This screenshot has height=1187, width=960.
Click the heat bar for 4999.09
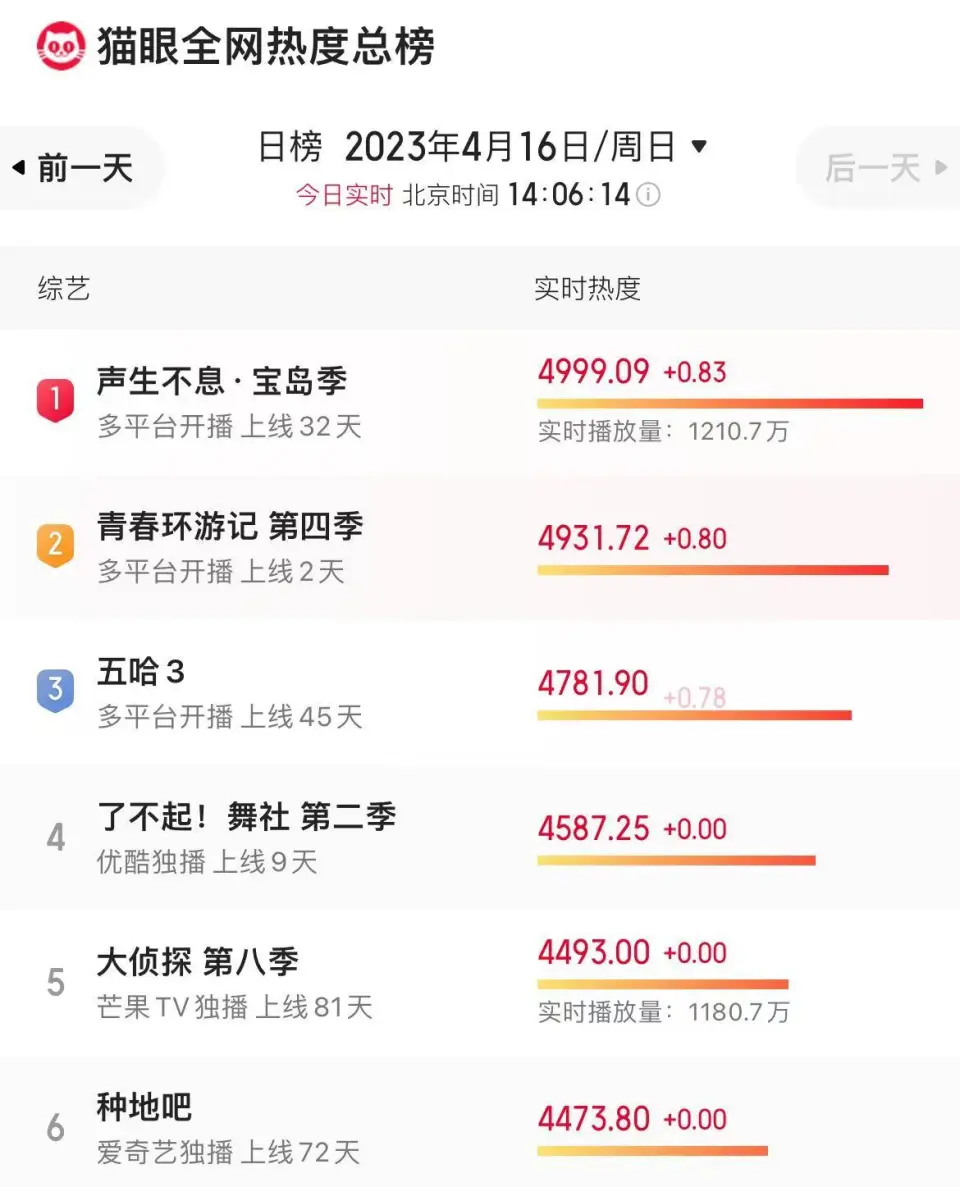click(x=729, y=404)
